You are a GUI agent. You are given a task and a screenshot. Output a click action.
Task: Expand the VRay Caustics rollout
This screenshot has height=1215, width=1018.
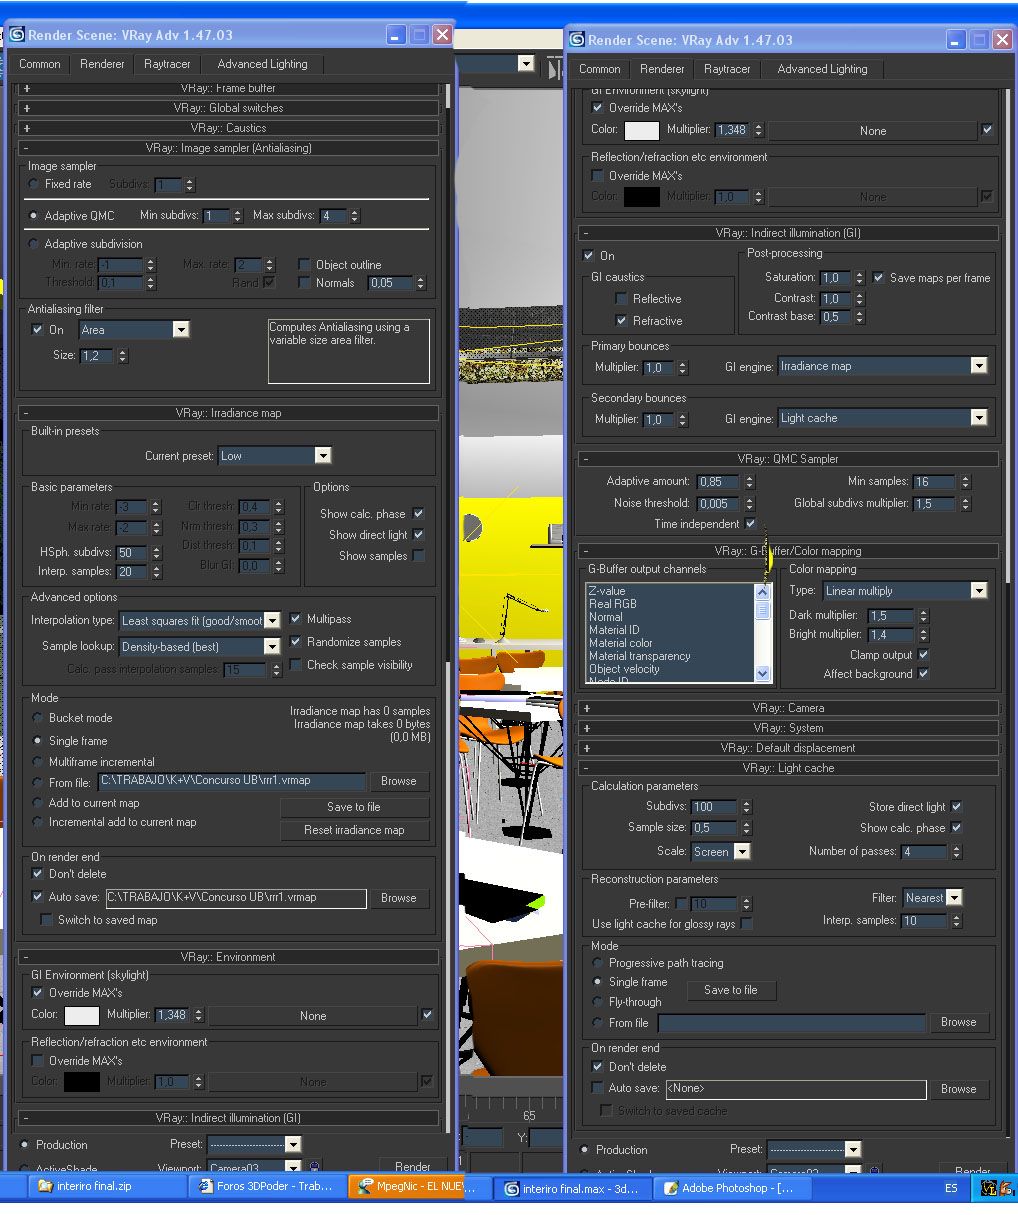(229, 128)
